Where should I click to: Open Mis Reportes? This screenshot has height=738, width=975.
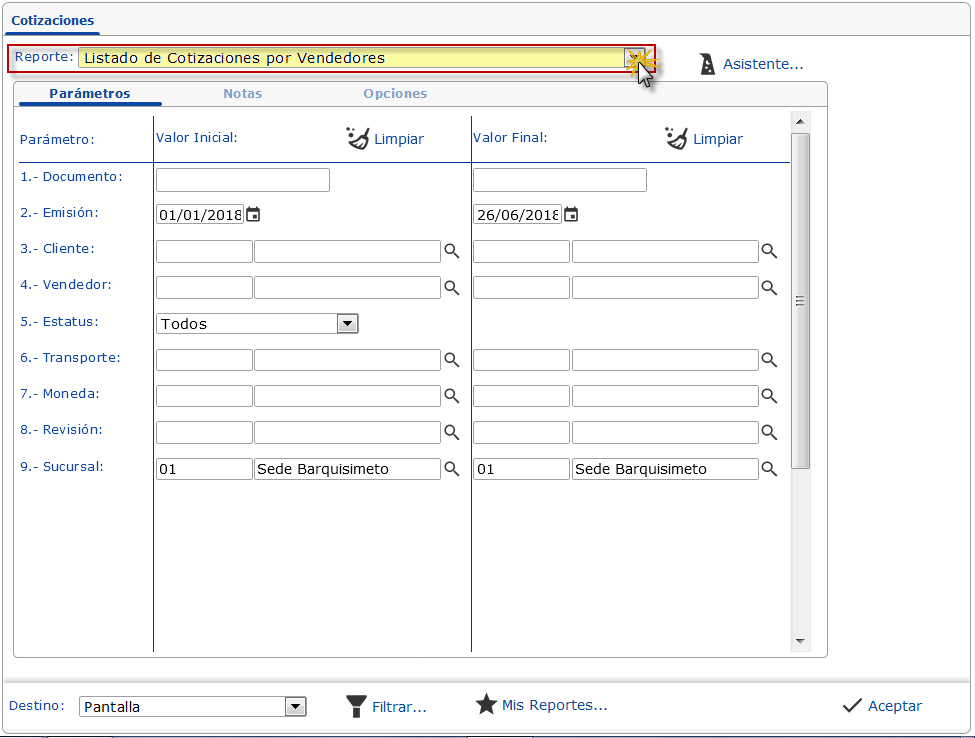541,705
